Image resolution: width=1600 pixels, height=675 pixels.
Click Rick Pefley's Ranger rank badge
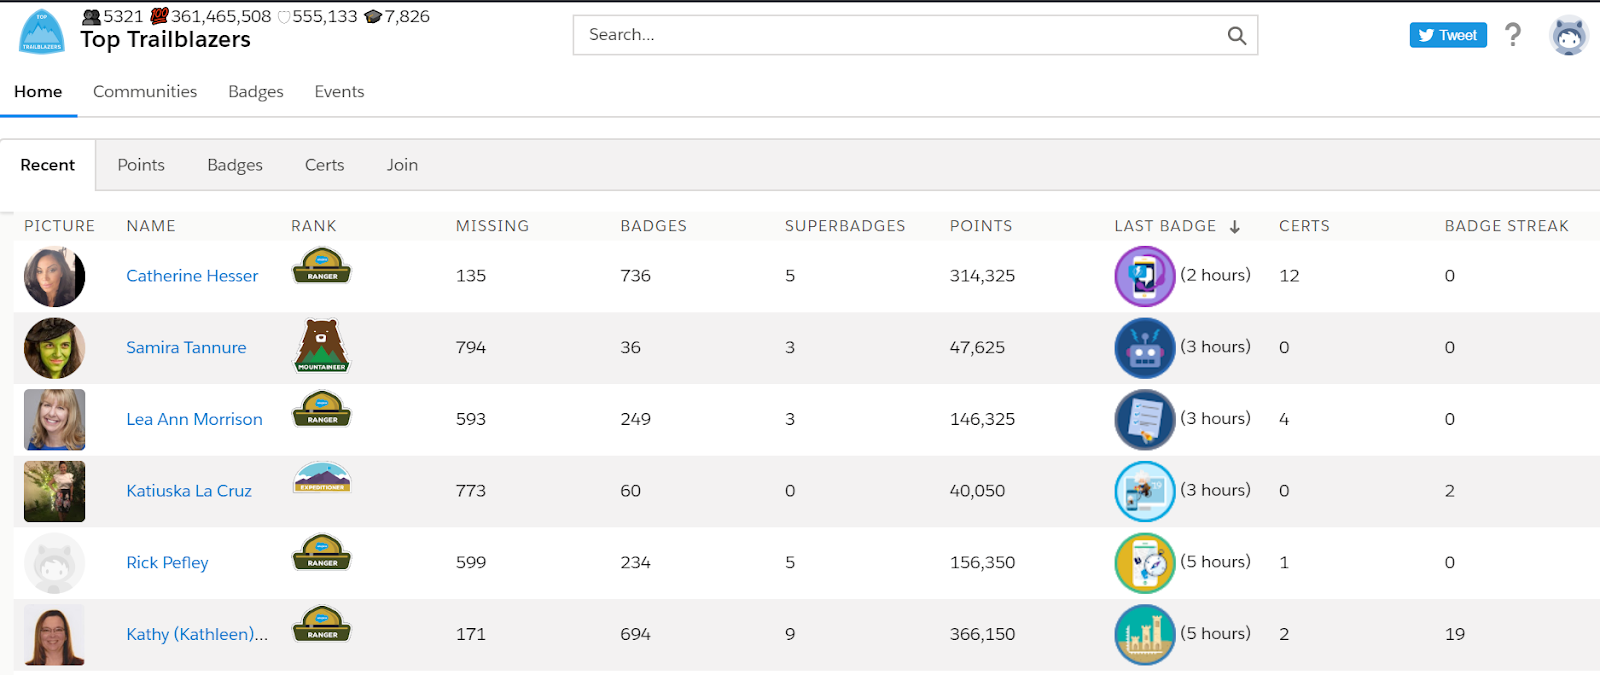(x=322, y=552)
